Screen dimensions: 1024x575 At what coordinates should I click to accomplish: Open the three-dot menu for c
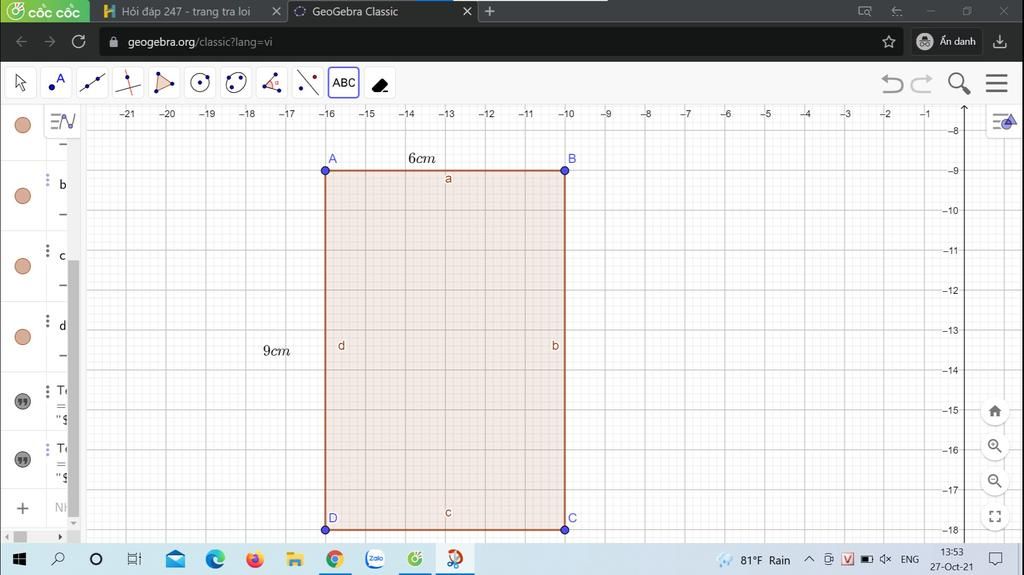48,251
